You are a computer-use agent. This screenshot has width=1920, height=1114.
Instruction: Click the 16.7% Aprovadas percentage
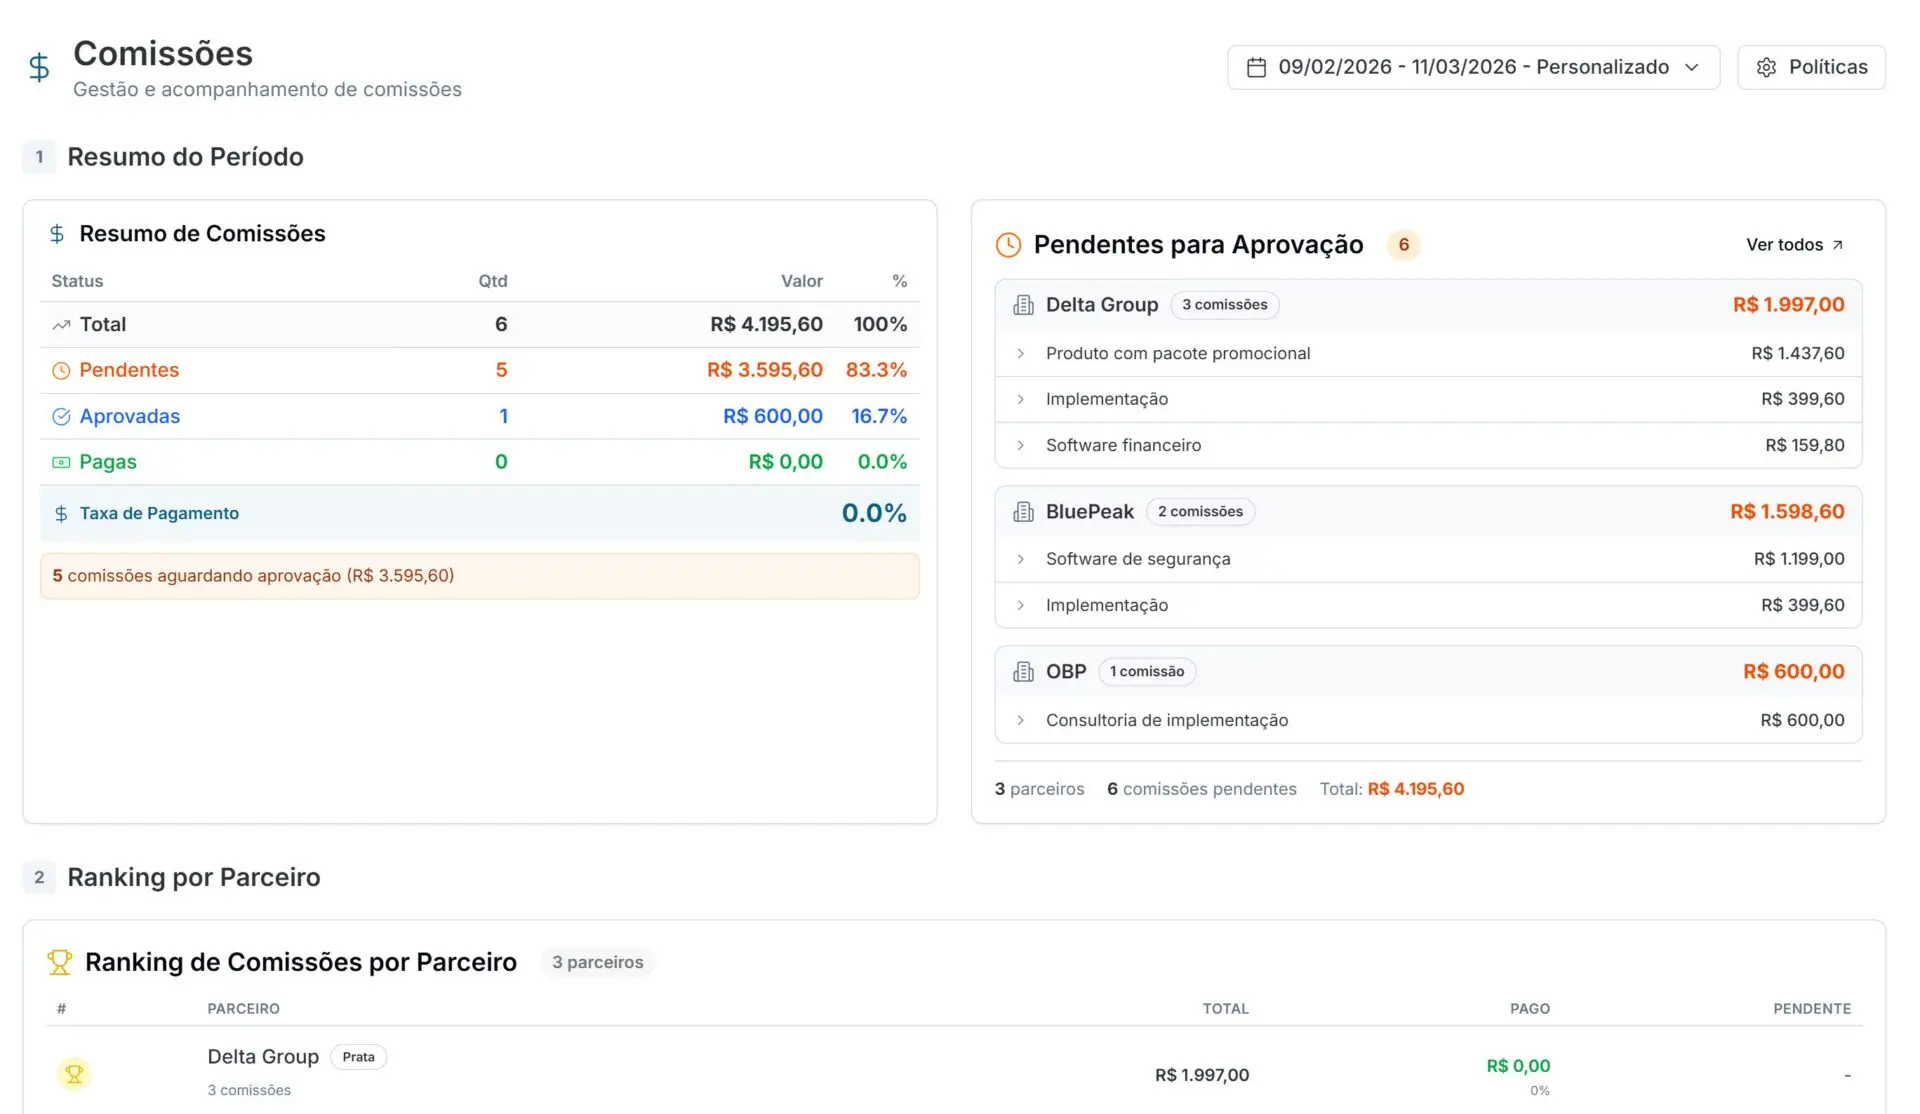[x=879, y=416]
